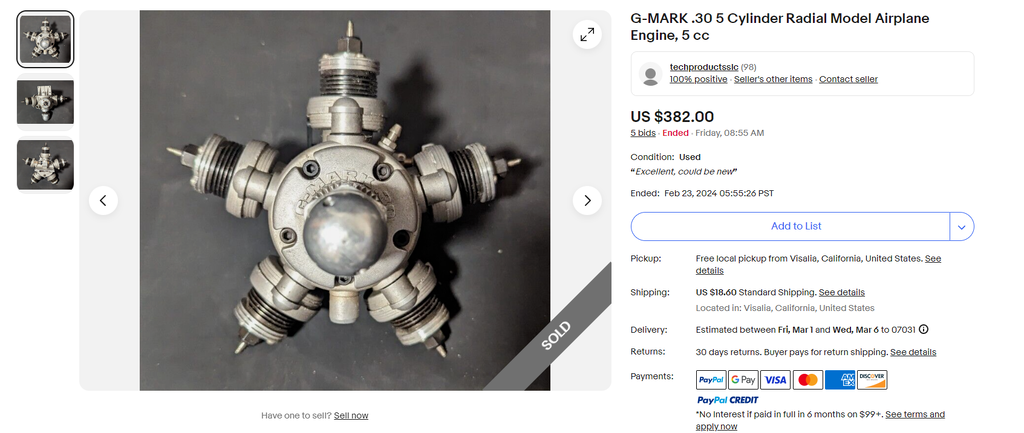This screenshot has width=1024, height=433.
Task: Select the second engine thumbnail
Action: pos(45,102)
